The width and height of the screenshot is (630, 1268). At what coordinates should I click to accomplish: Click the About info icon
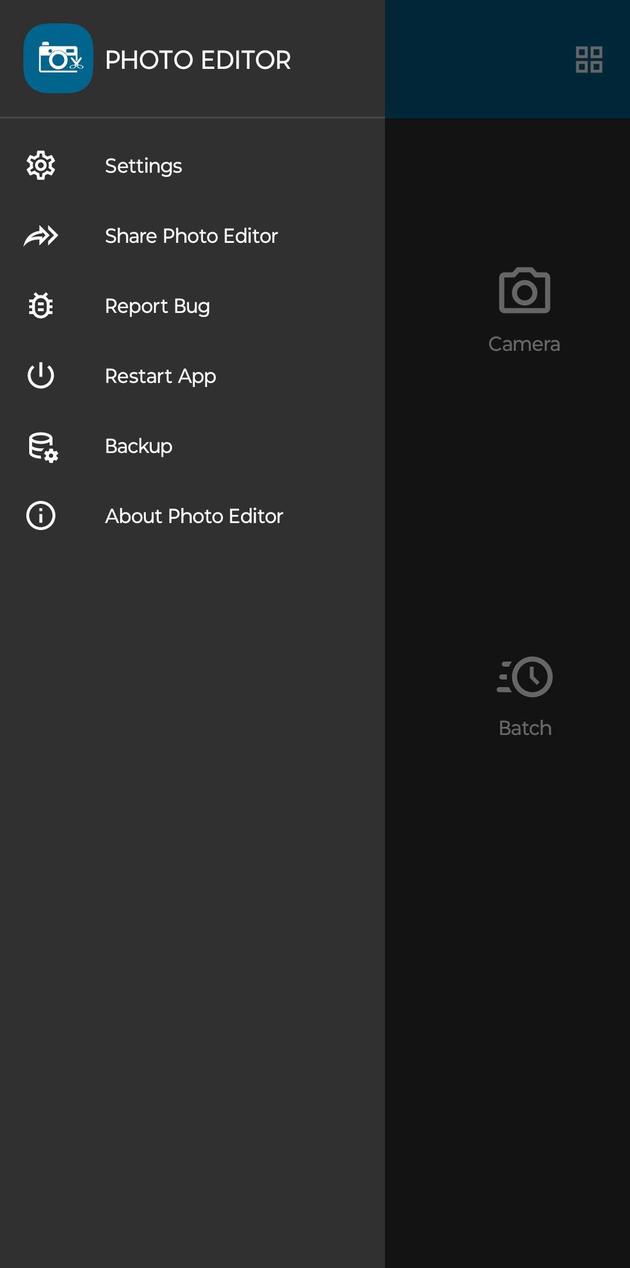click(x=40, y=515)
